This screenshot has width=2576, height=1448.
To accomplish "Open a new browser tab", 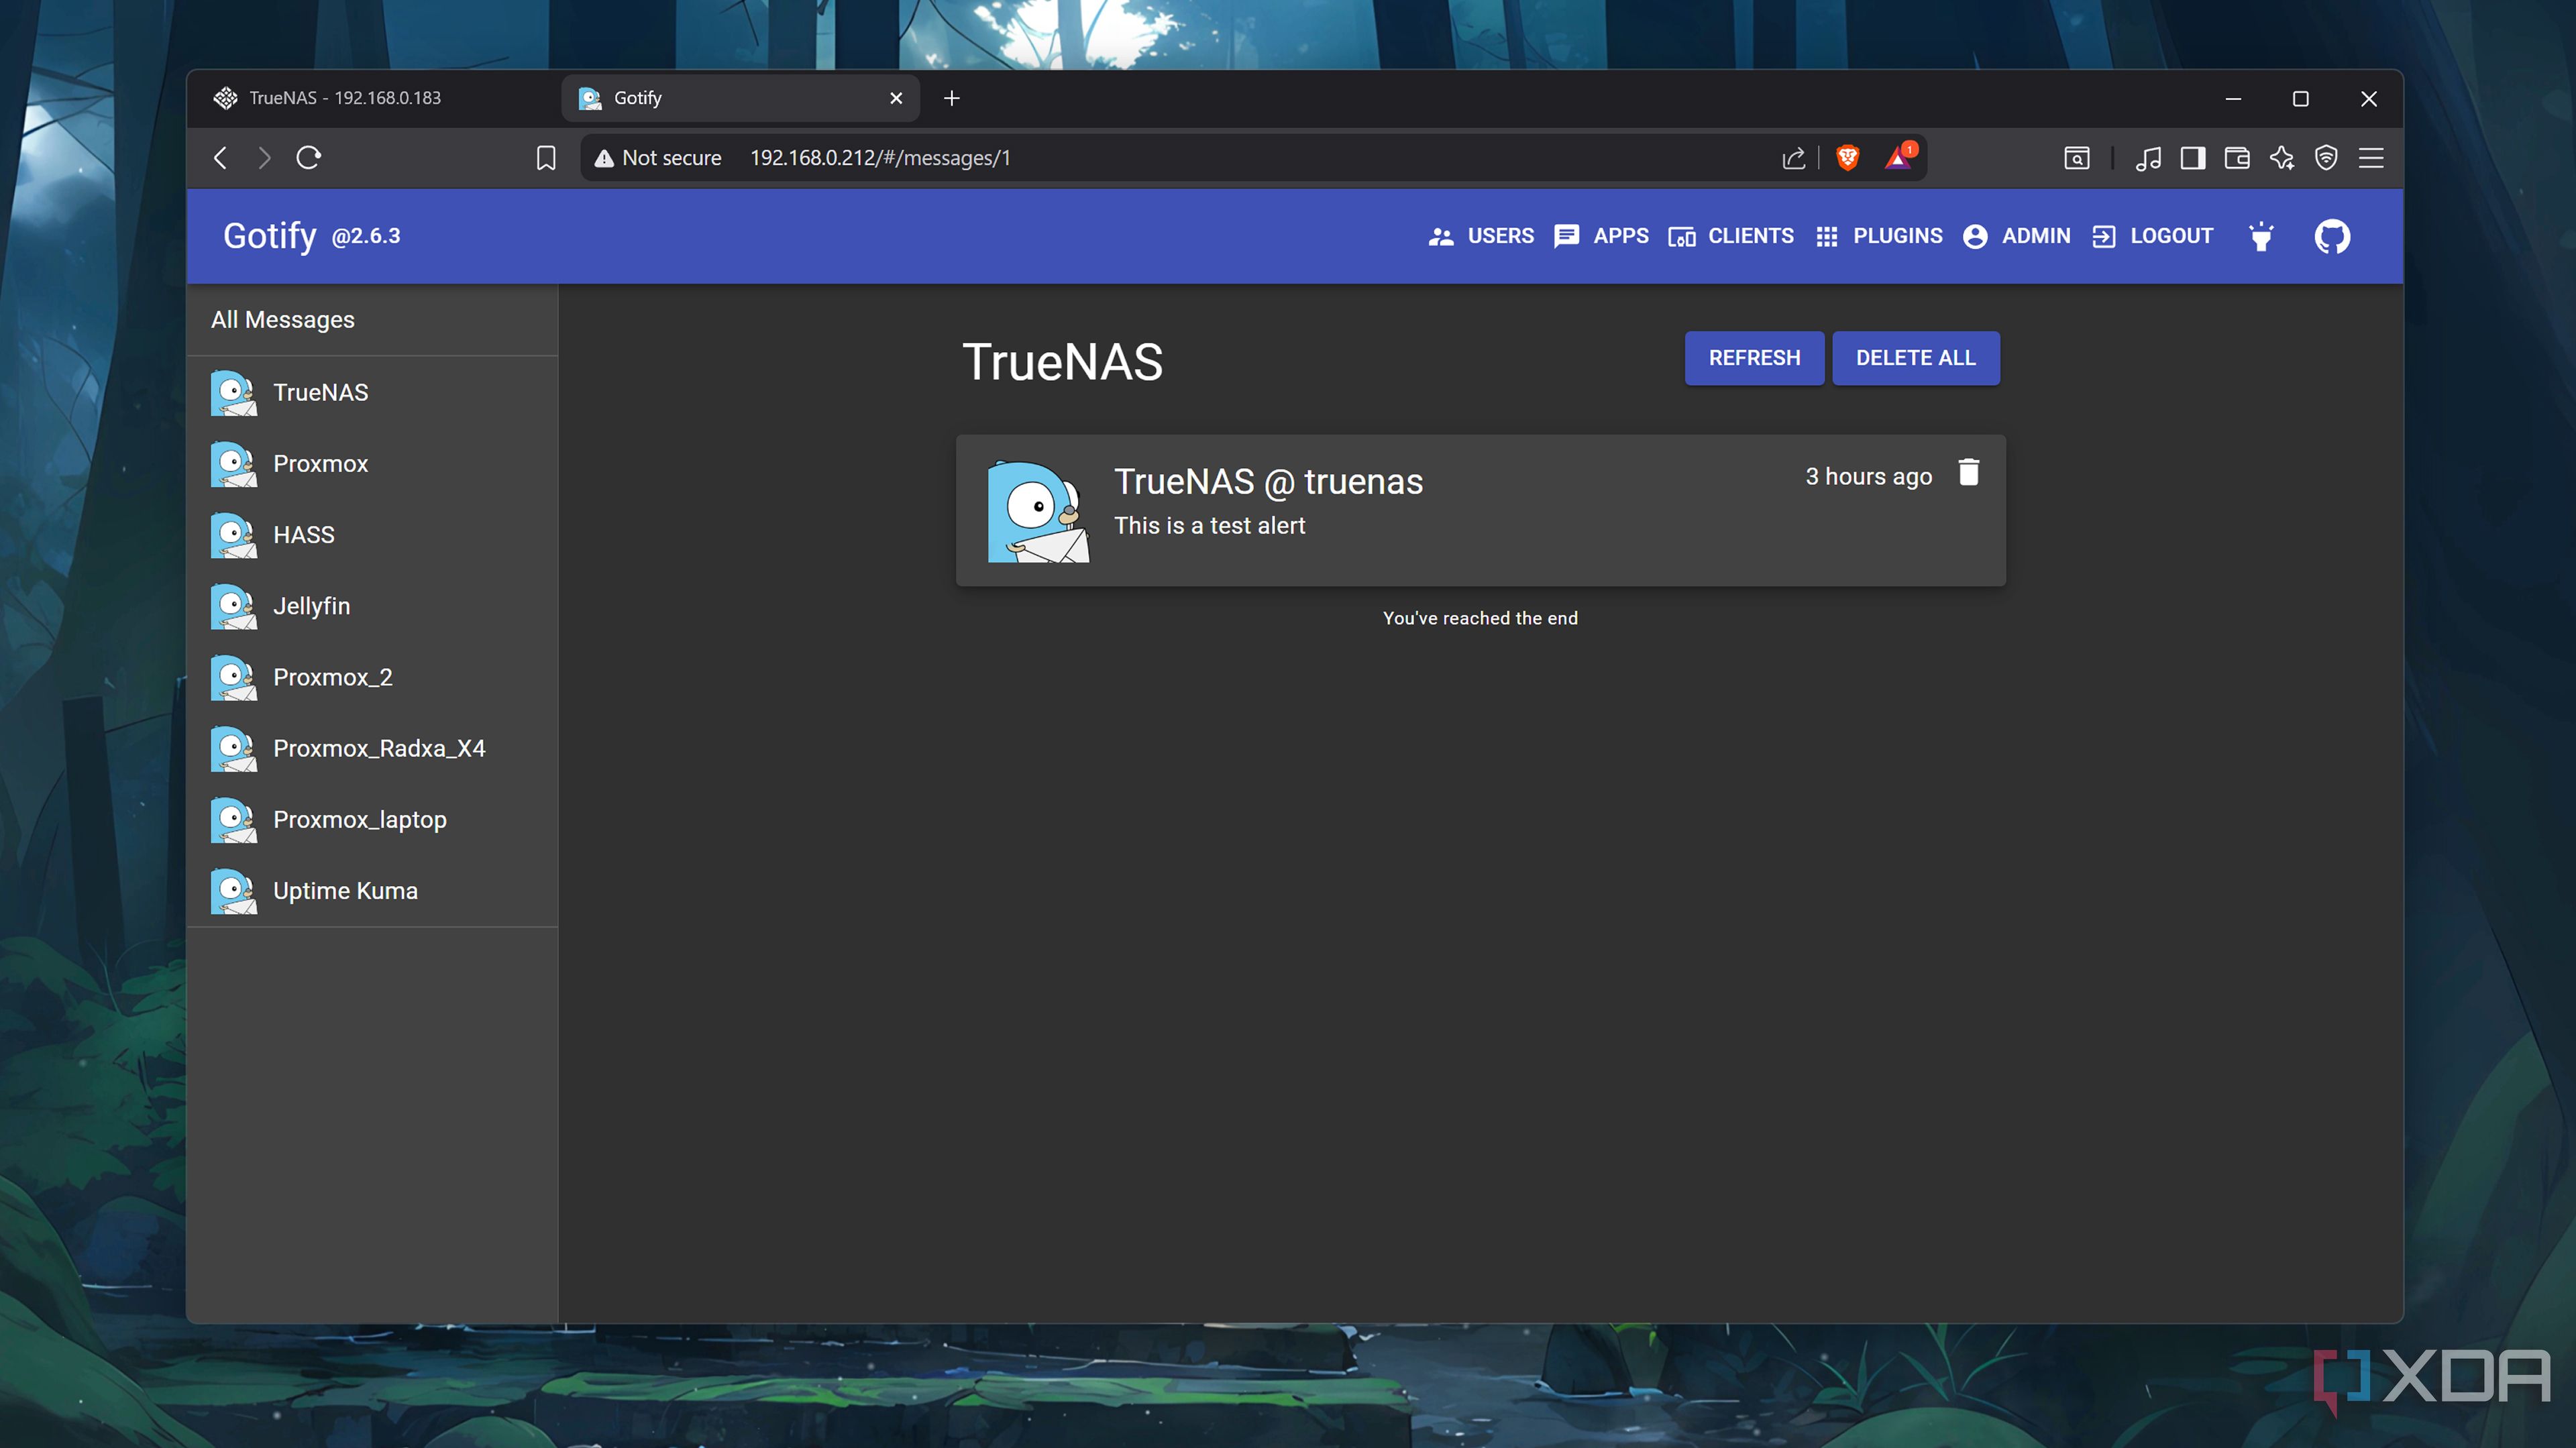I will coord(952,98).
